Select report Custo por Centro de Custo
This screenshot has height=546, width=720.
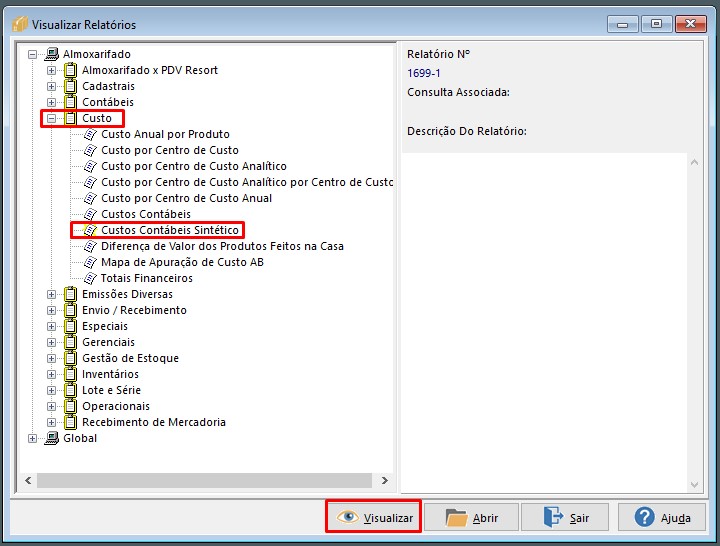(170, 150)
